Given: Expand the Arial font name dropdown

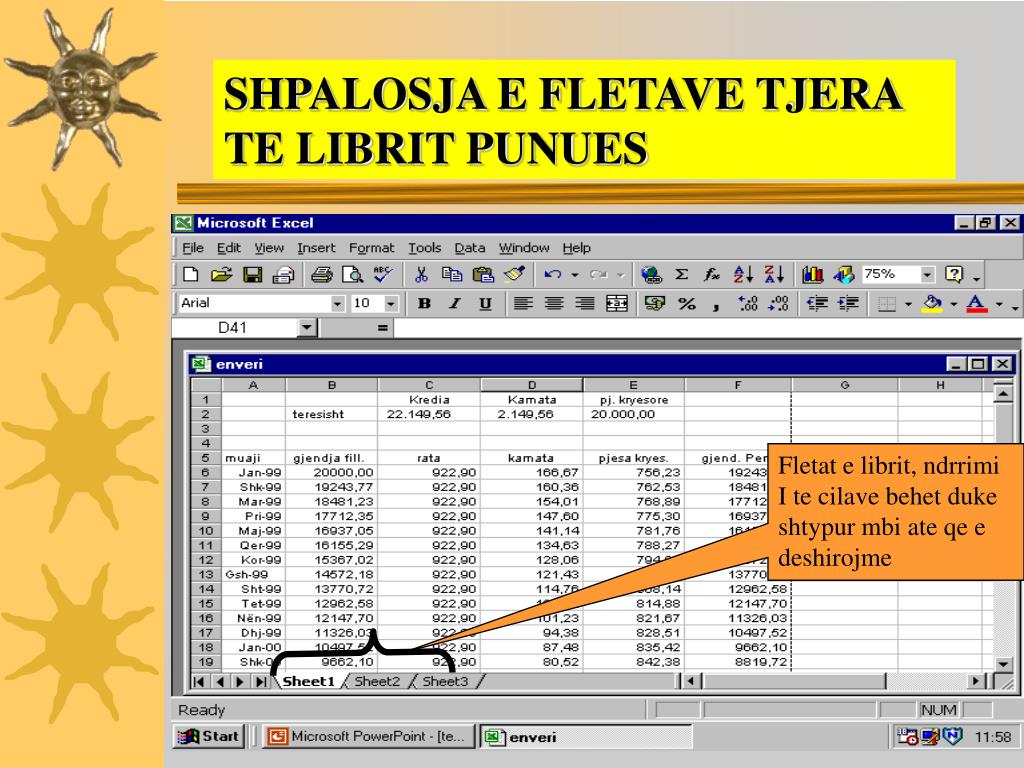Looking at the screenshot, I should pyautogui.click(x=337, y=304).
